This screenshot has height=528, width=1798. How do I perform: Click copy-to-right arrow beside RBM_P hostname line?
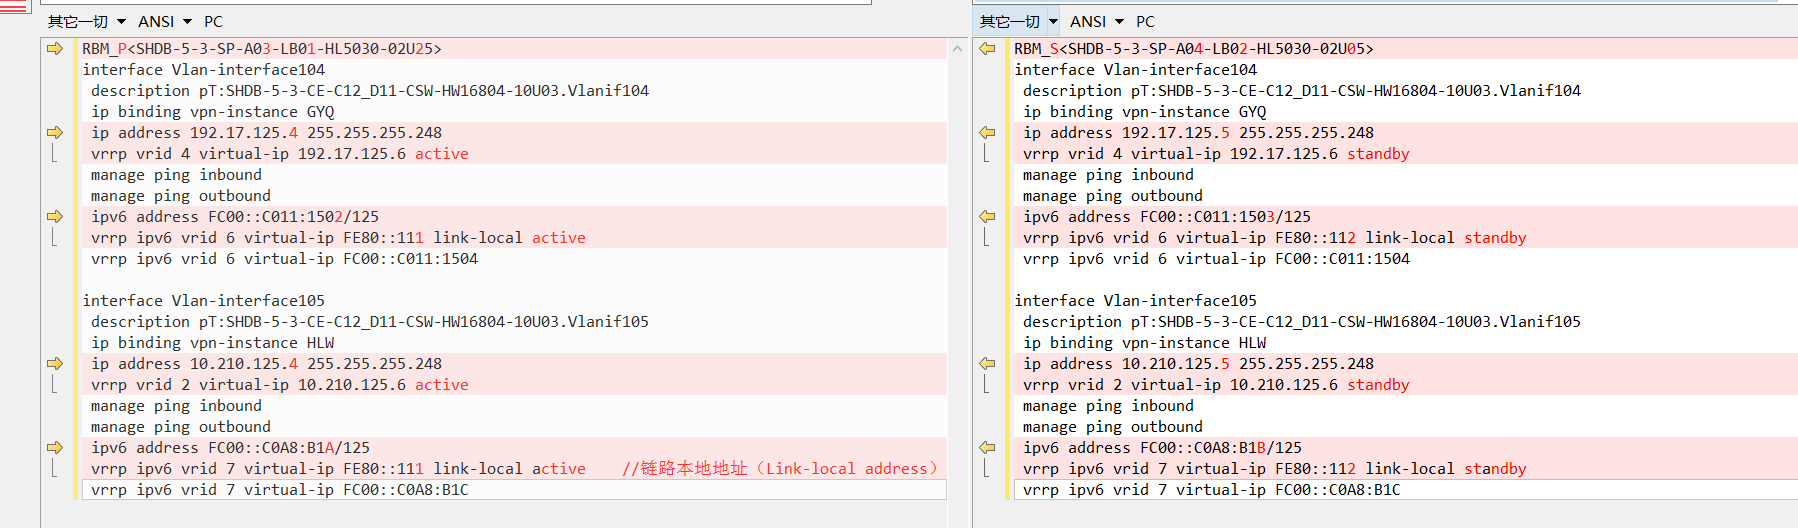pos(54,49)
